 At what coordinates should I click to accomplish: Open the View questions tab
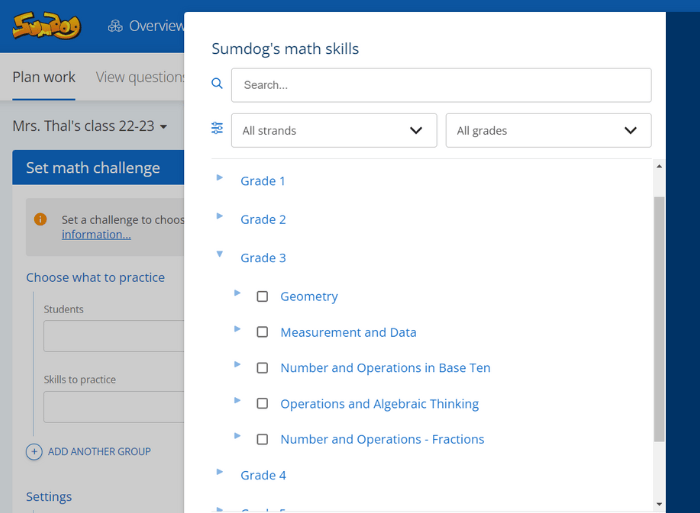140,77
